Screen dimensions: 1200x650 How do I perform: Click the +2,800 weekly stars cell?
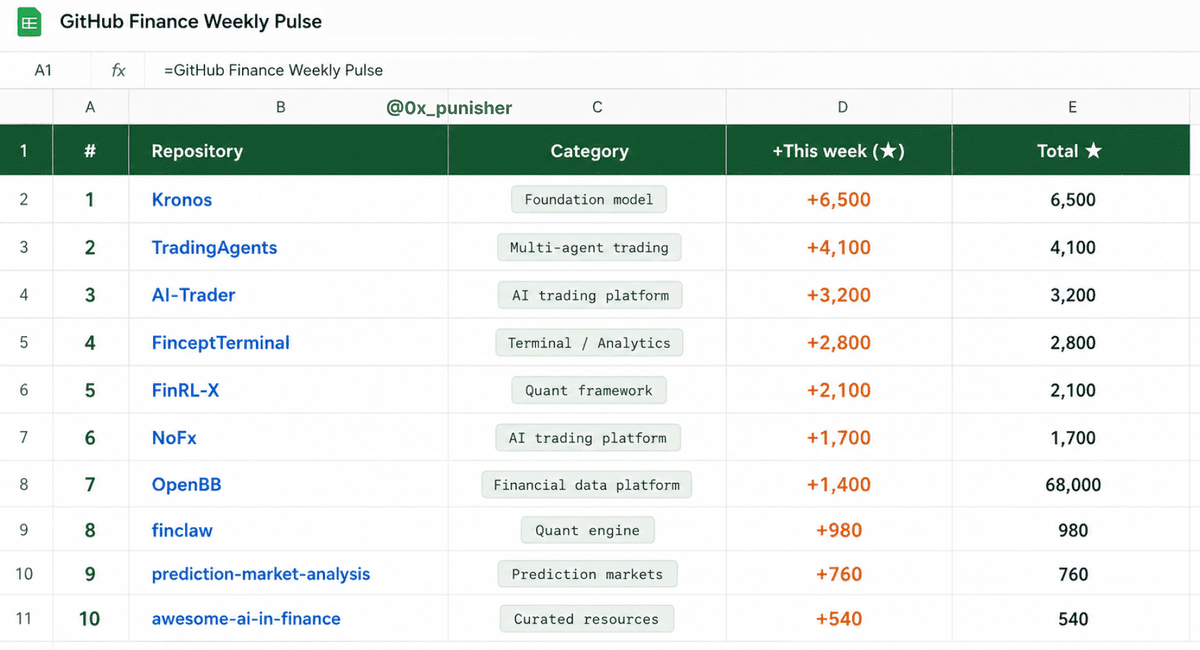[x=839, y=343]
